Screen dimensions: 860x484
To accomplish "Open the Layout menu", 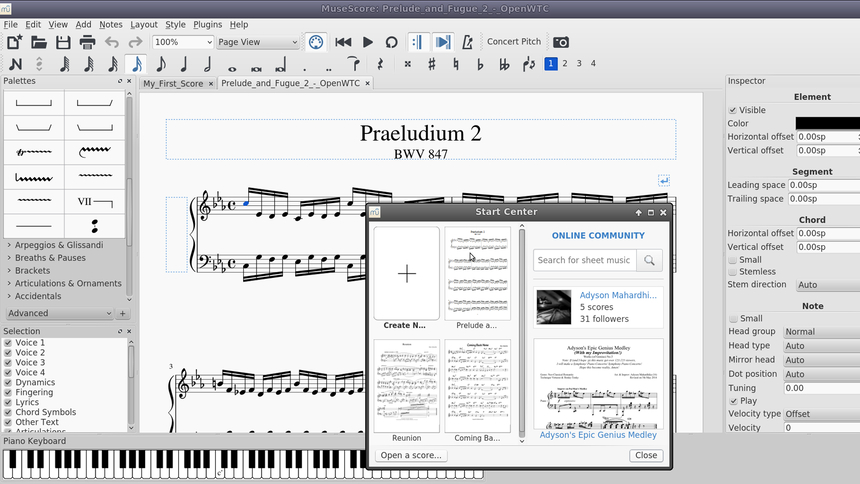I will [144, 25].
